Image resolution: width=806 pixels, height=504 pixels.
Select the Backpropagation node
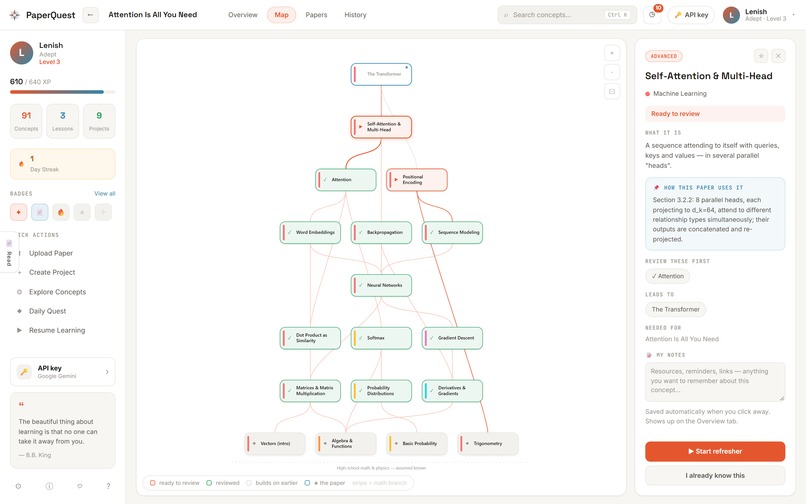pos(381,232)
